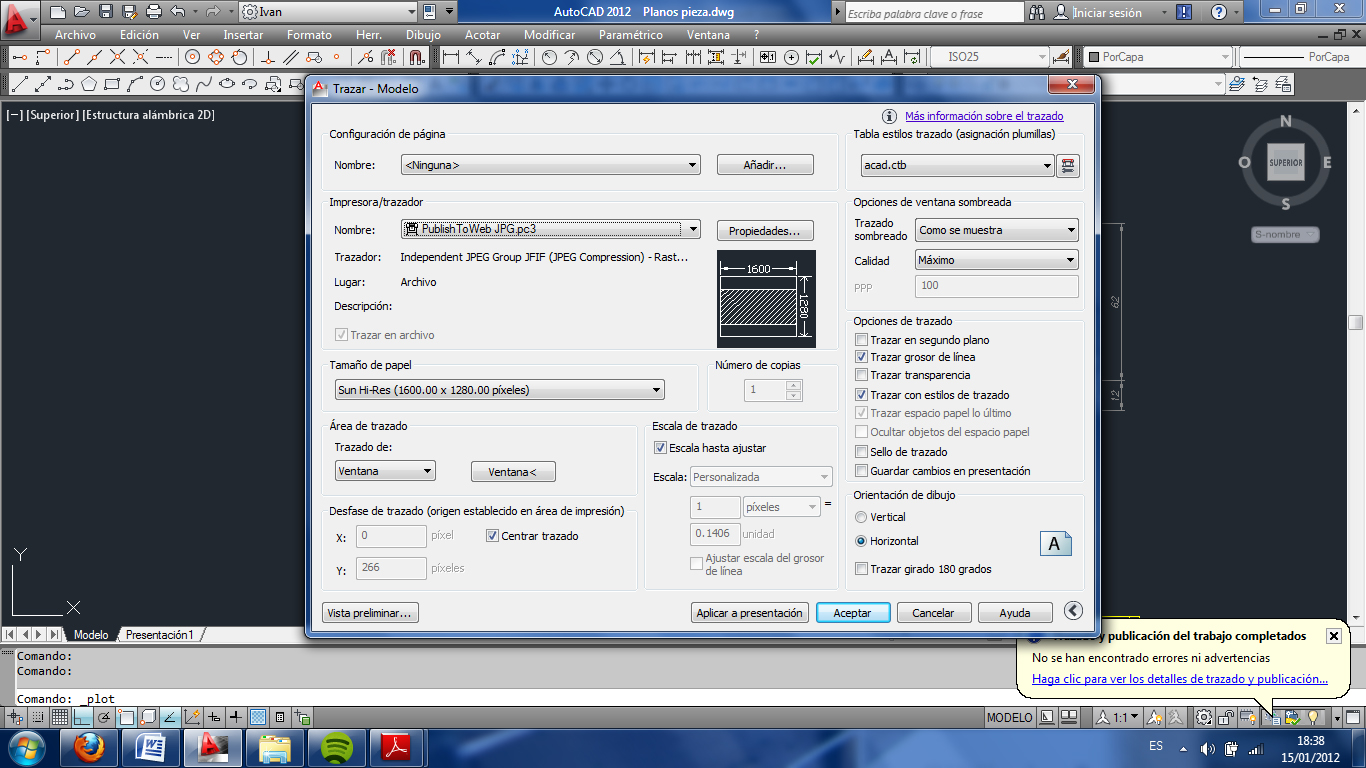Open the workspace 'Ivan' dropdown
Viewport: 1366px width, 768px height.
tap(328, 12)
